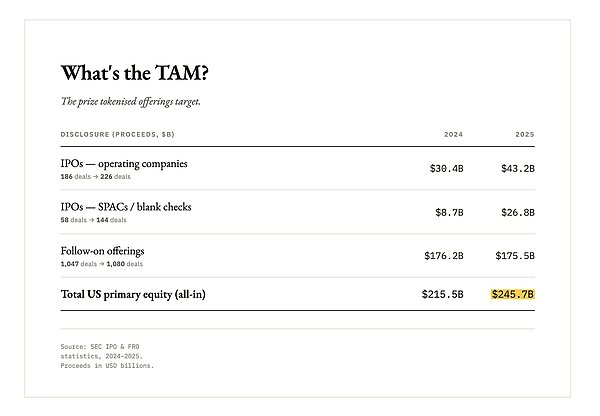The image size is (600, 416).
Task: Select the italic subtitle about tokenised offerings
Action: (x=131, y=101)
